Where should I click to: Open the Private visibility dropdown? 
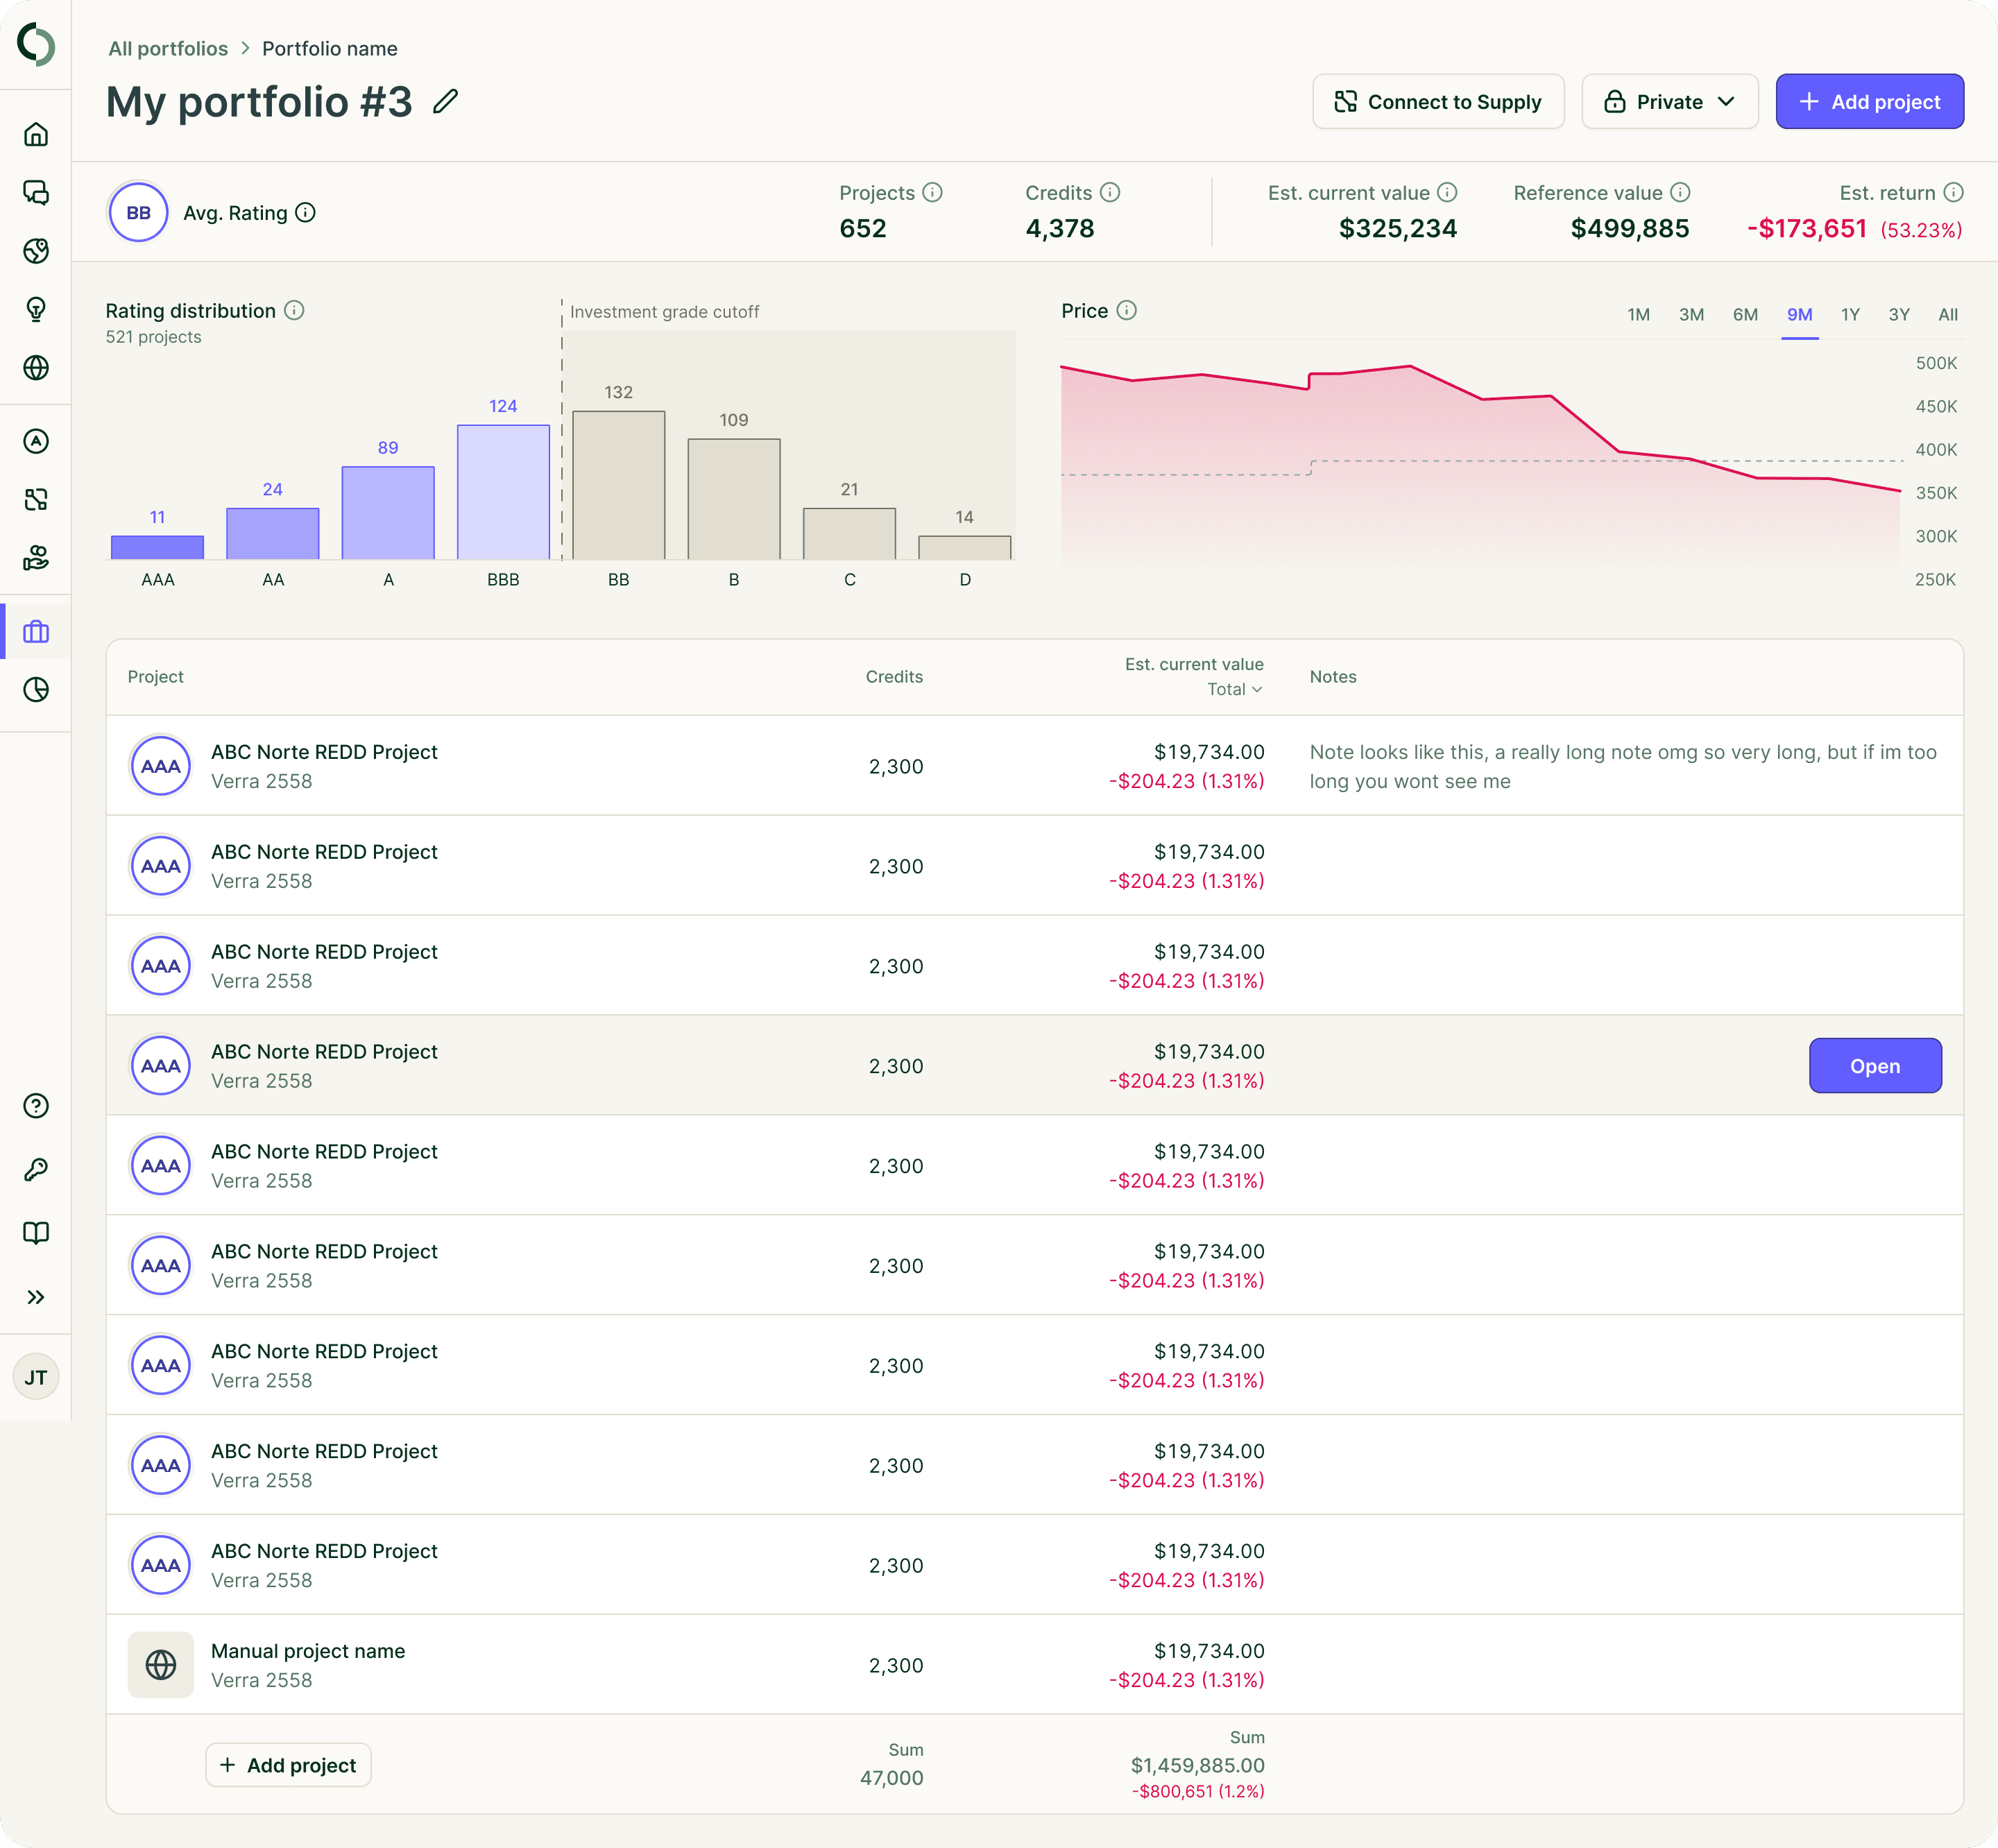pos(1669,102)
